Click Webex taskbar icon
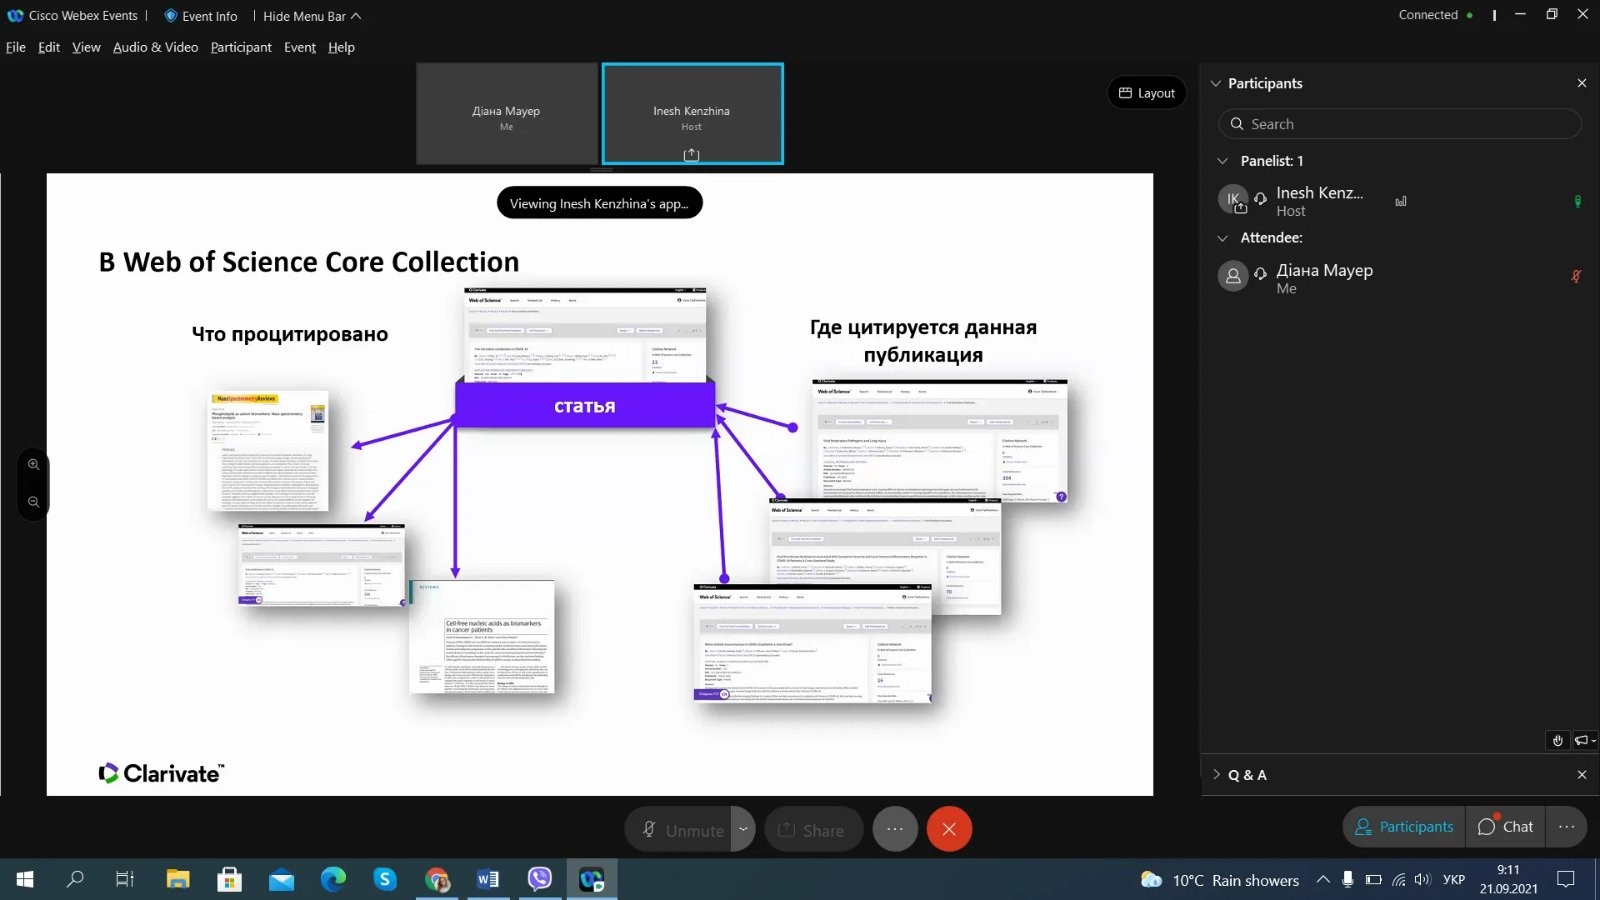Viewport: 1600px width, 900px height. pyautogui.click(x=592, y=879)
